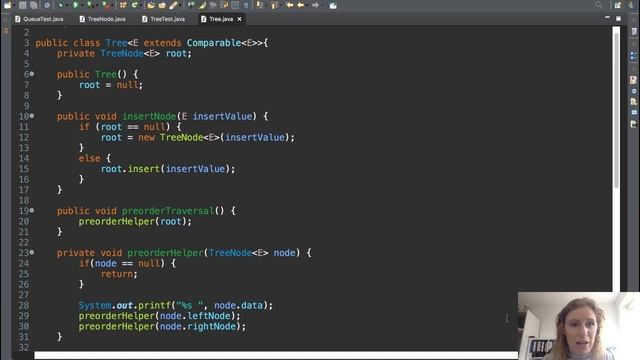Click line number 18 in the gutter
This screenshot has width=640, height=360.
24,200
